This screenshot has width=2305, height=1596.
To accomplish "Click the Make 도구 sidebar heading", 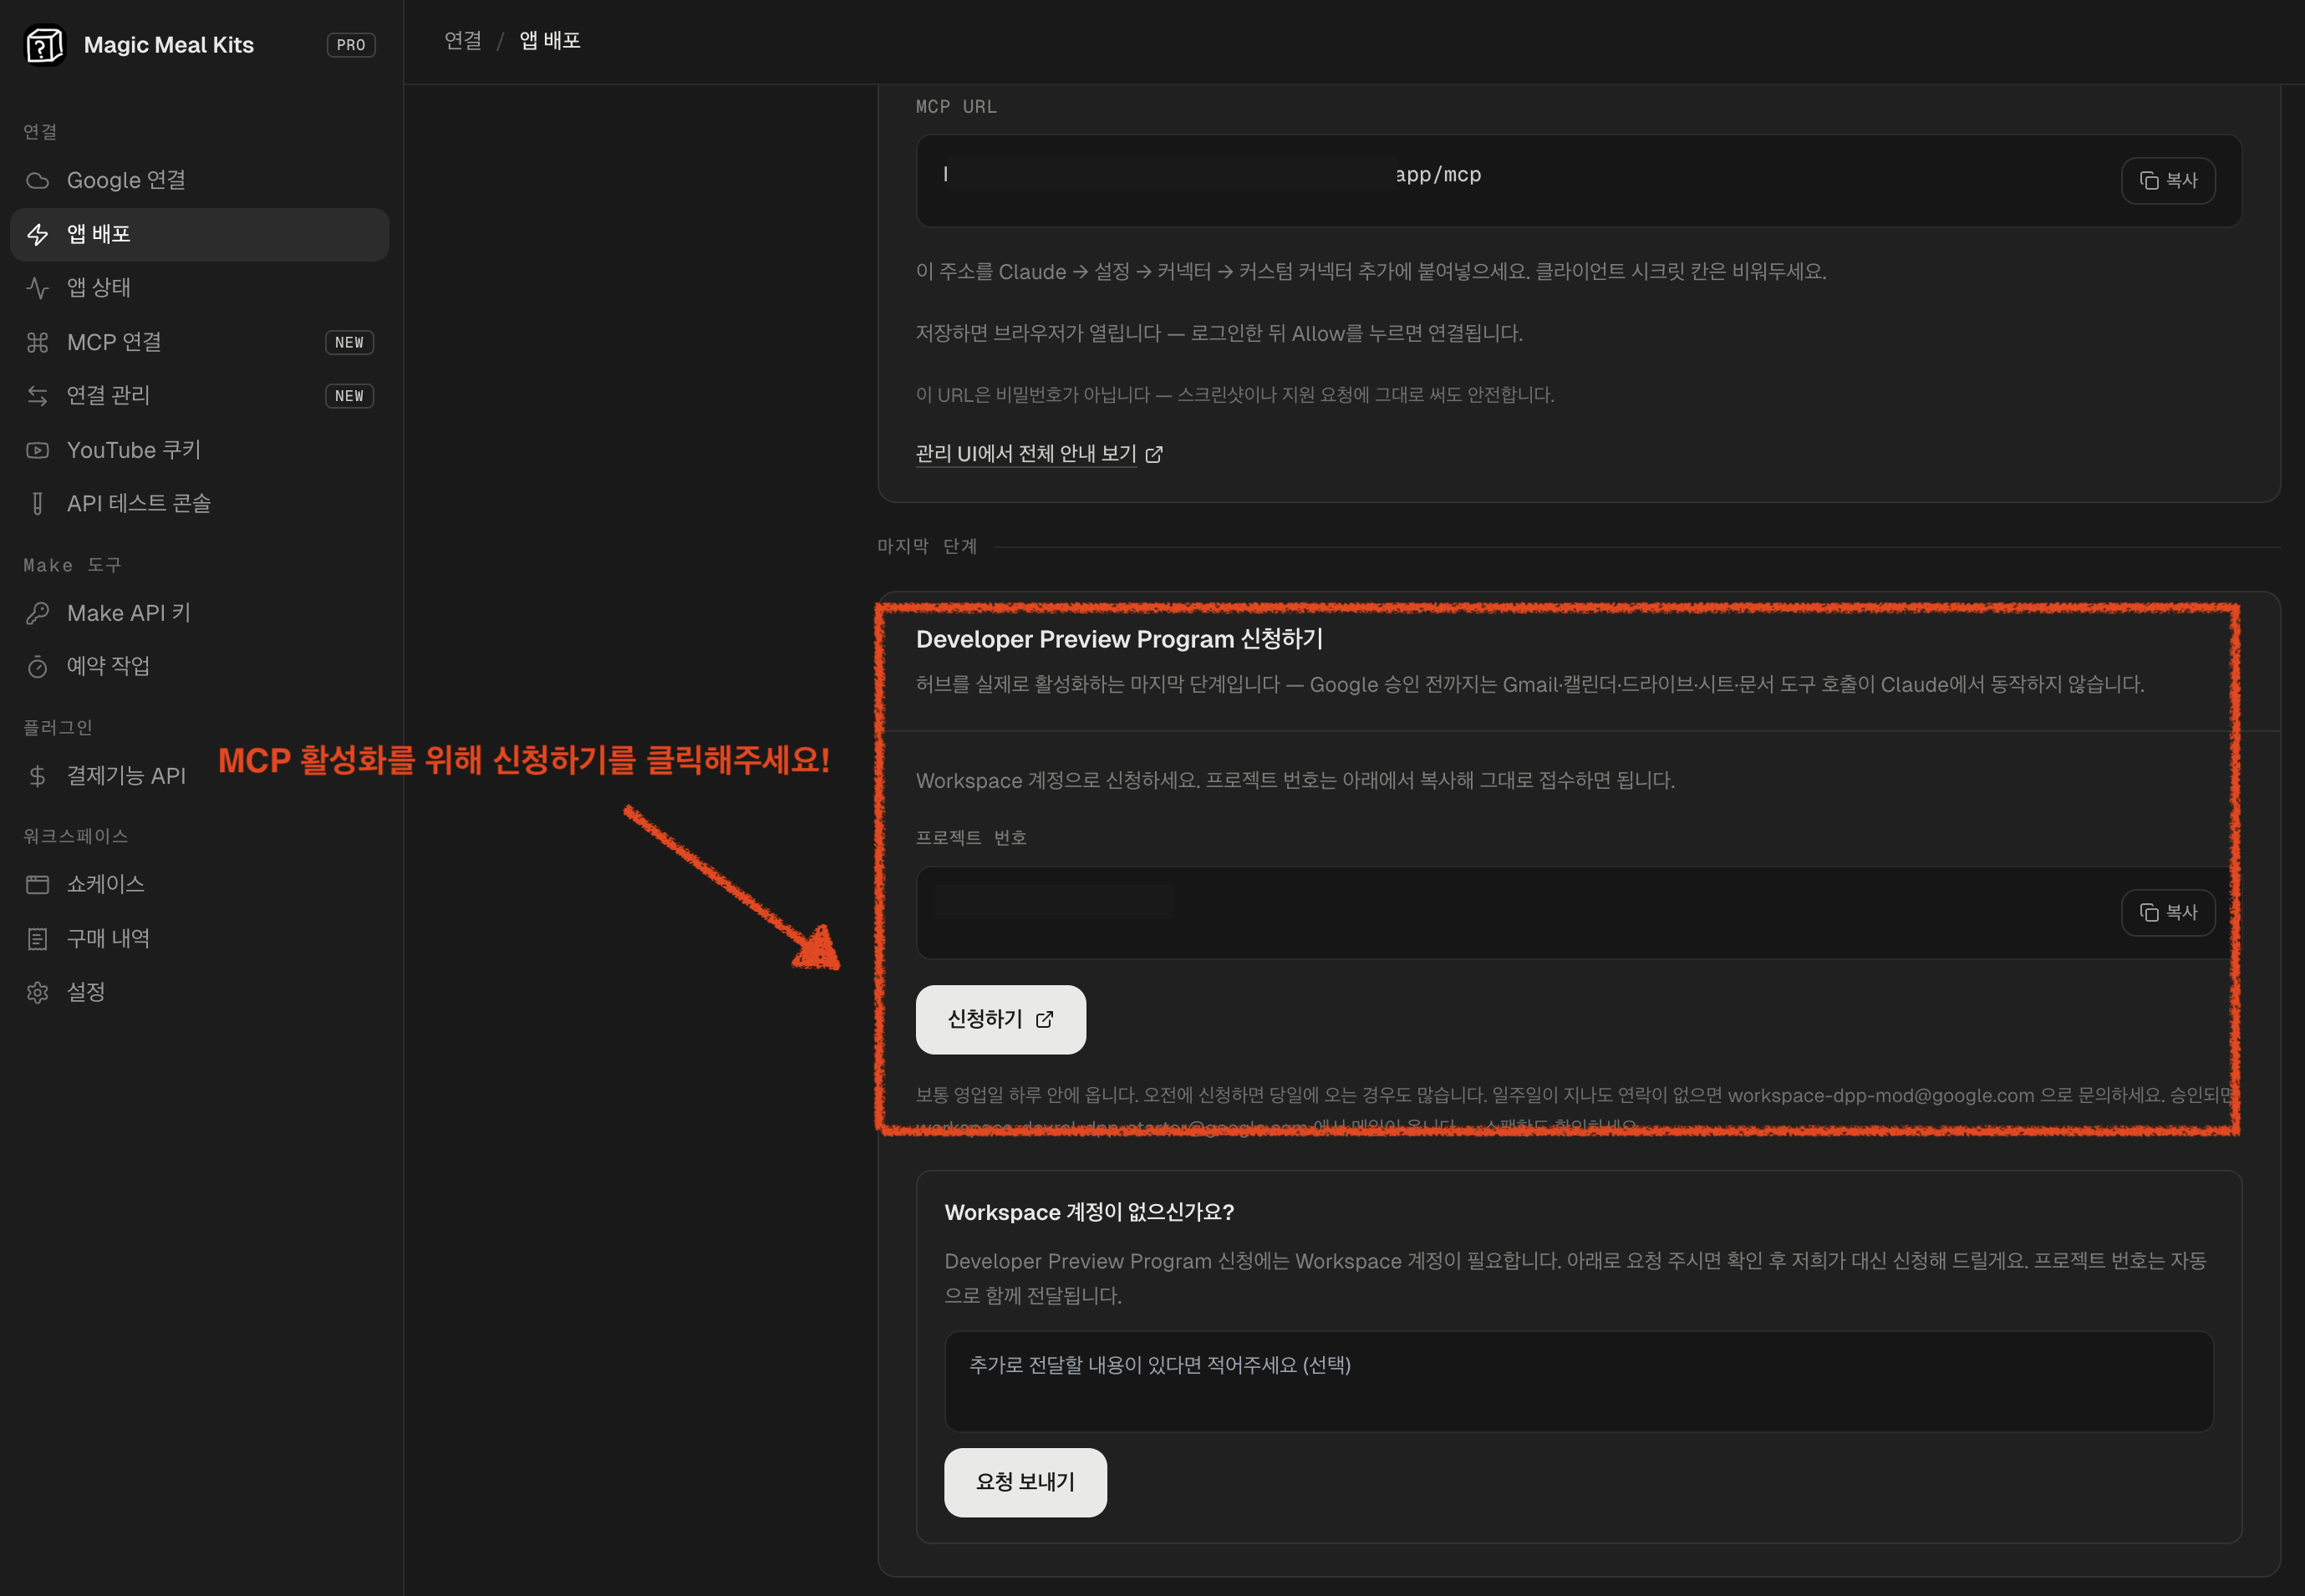I will [x=72, y=566].
